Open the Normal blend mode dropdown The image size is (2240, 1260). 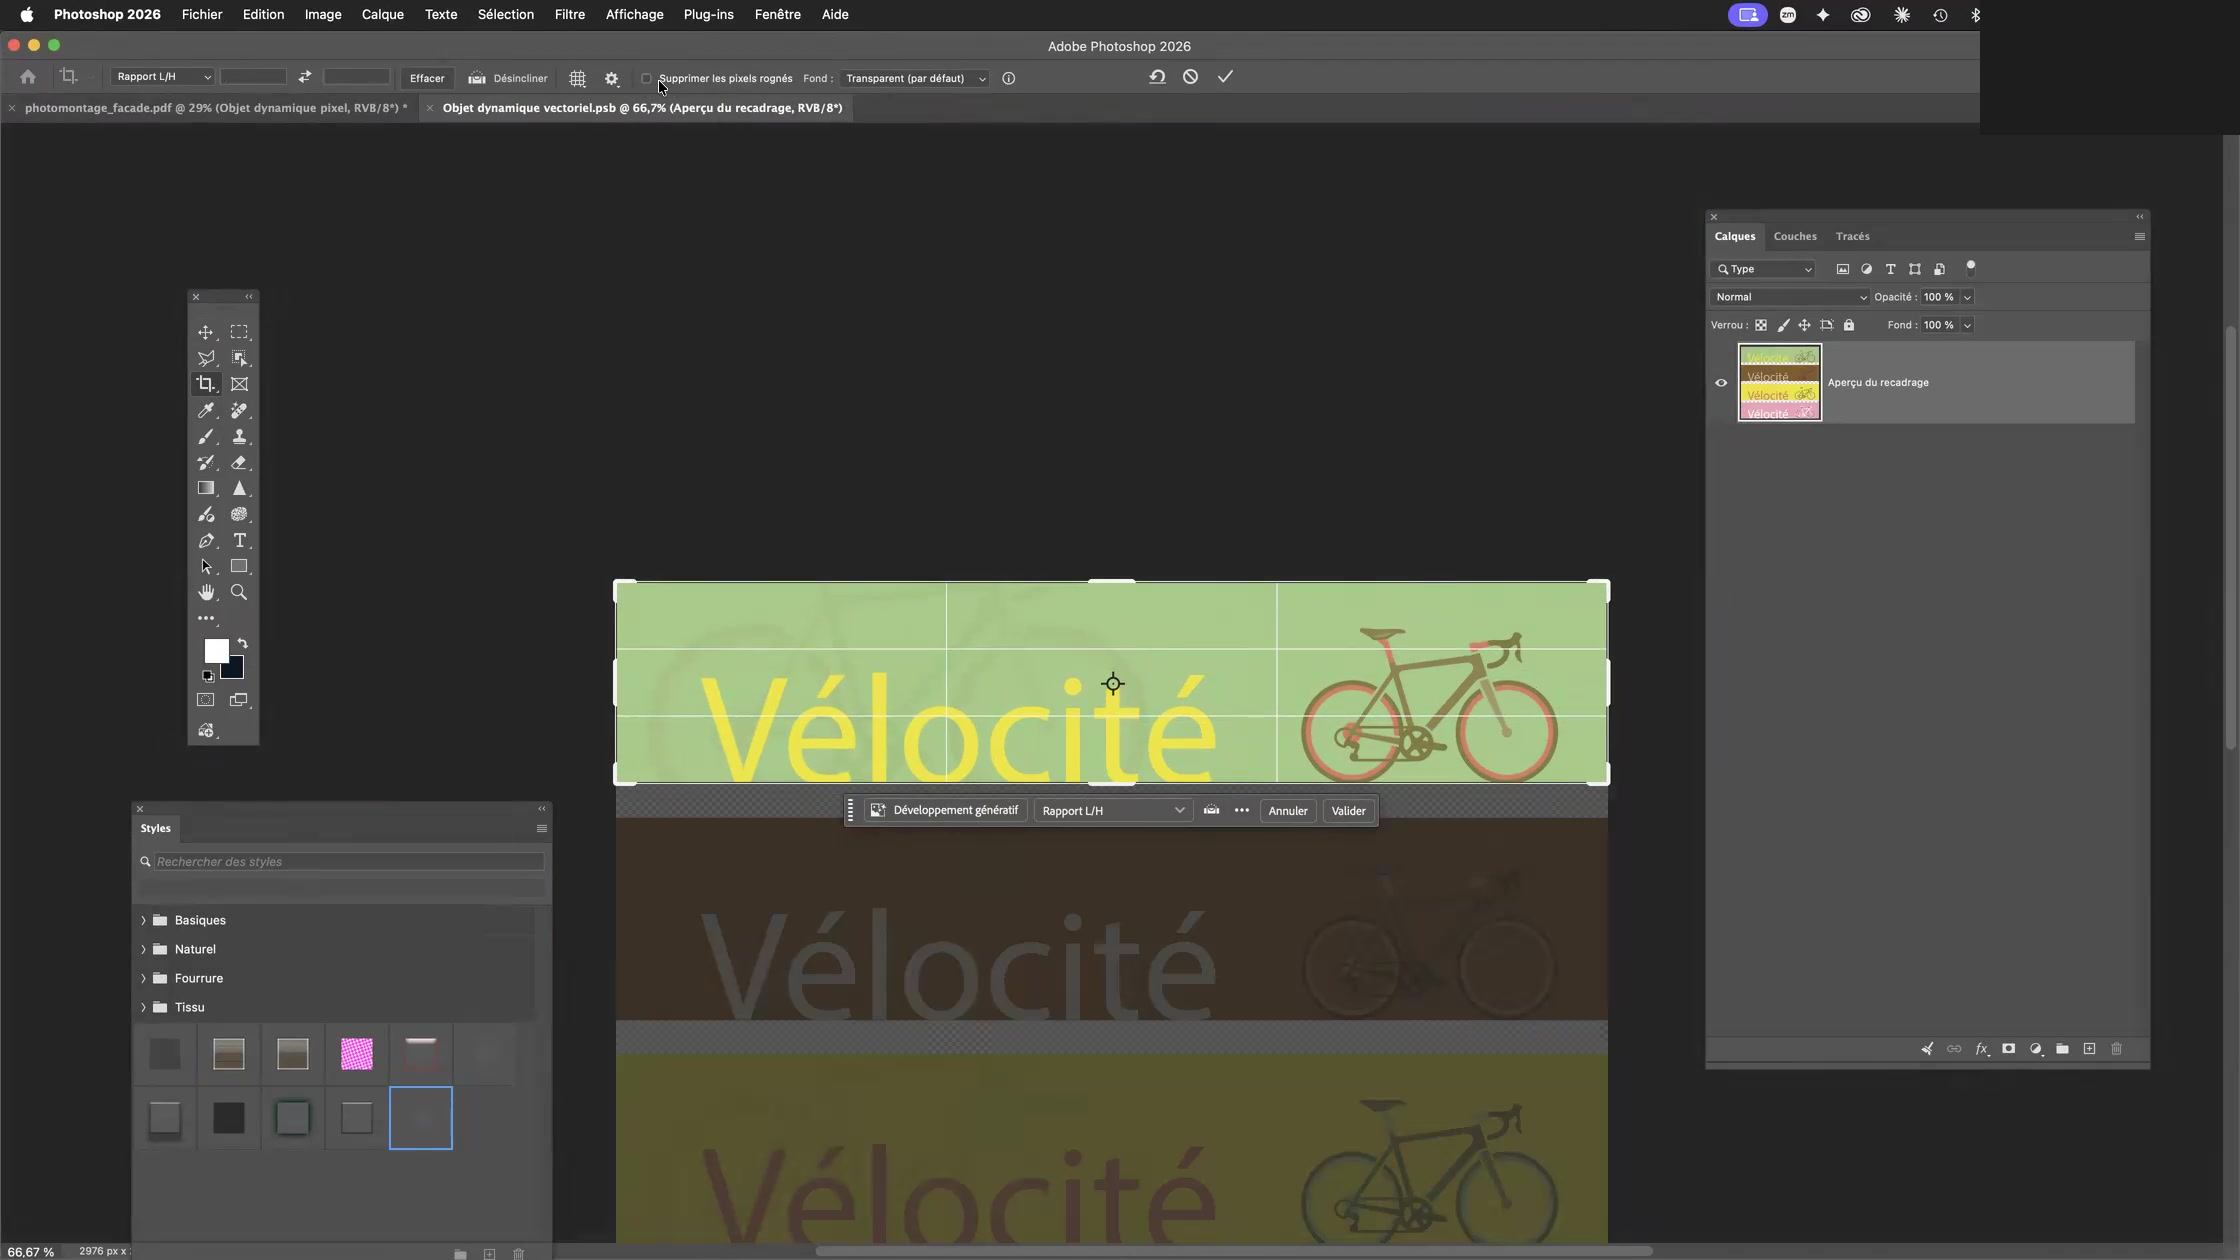pyautogui.click(x=1789, y=297)
